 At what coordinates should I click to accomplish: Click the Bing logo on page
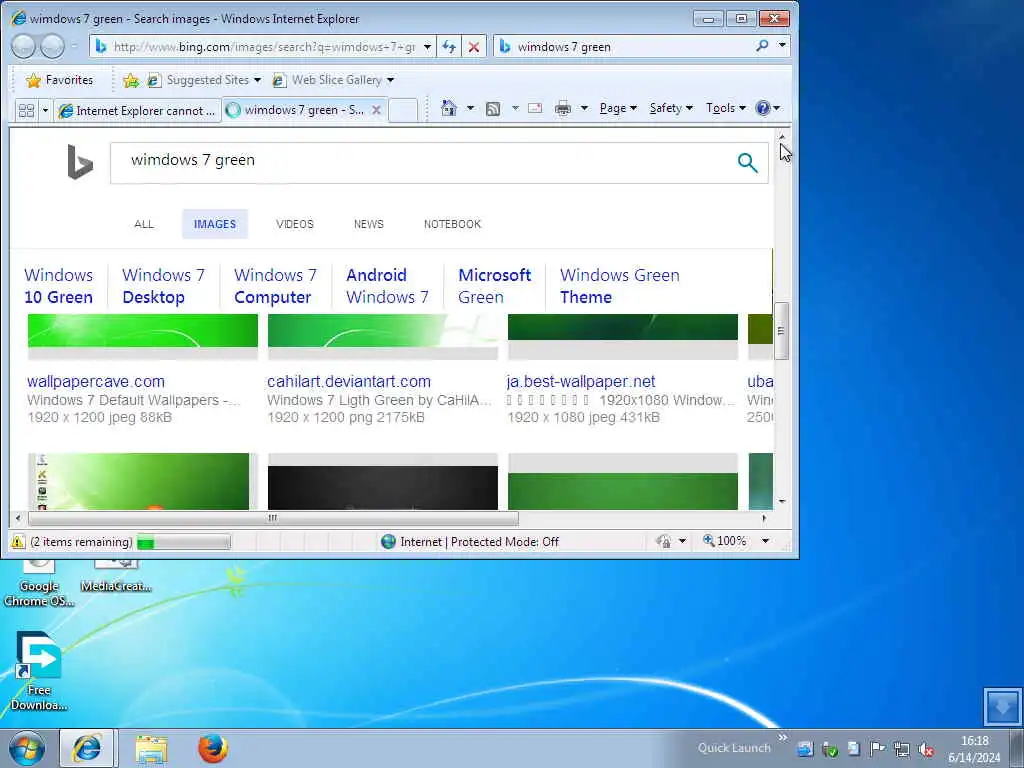pos(80,162)
